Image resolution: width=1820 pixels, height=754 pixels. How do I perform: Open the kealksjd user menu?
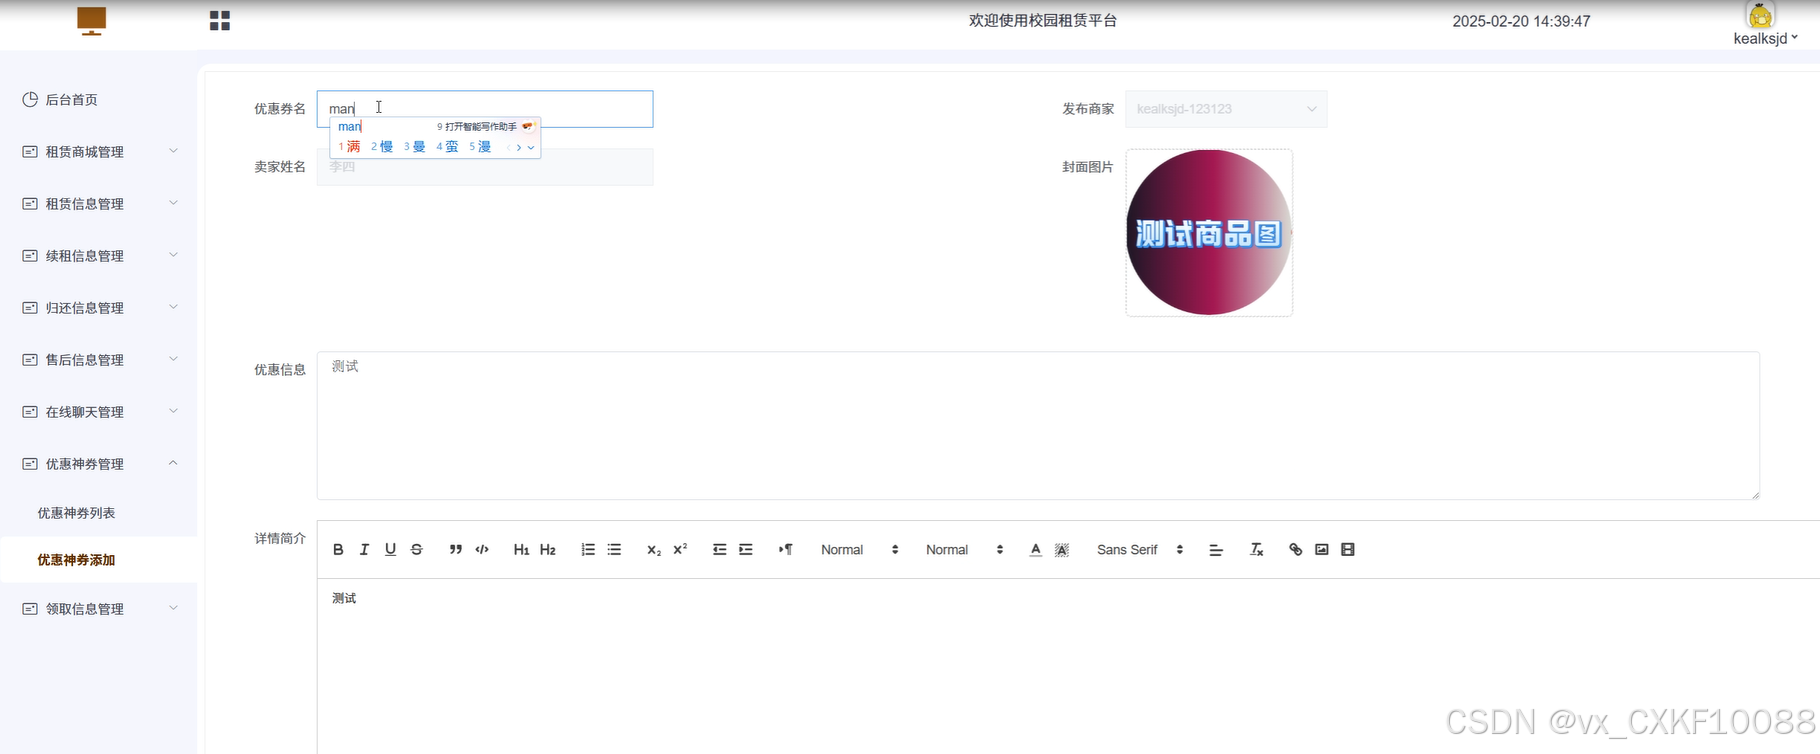click(x=1765, y=38)
